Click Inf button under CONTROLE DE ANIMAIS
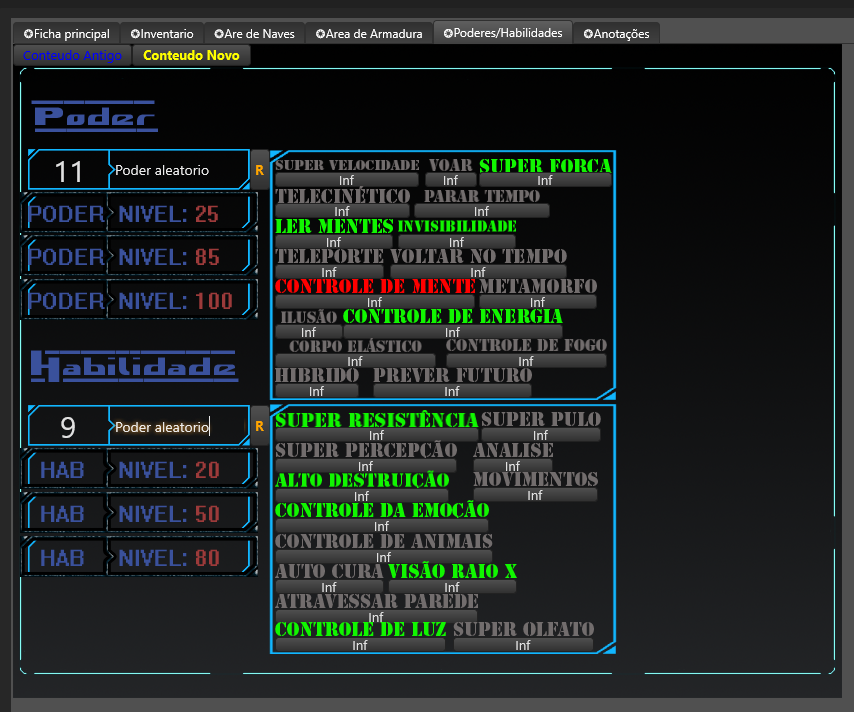The height and width of the screenshot is (712, 854). [383, 557]
